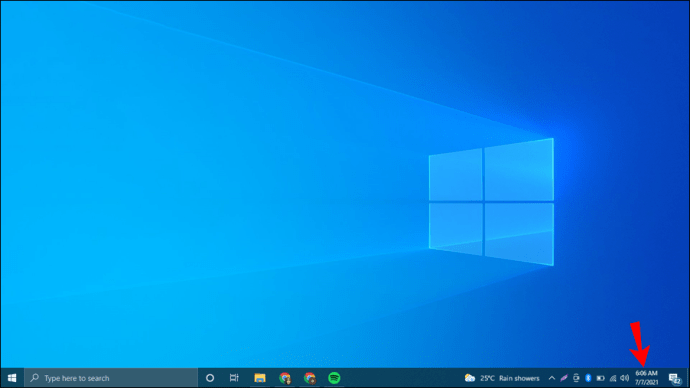Open Cortana from the taskbar circle icon
Screen dimensions: 690x388
tap(210, 378)
